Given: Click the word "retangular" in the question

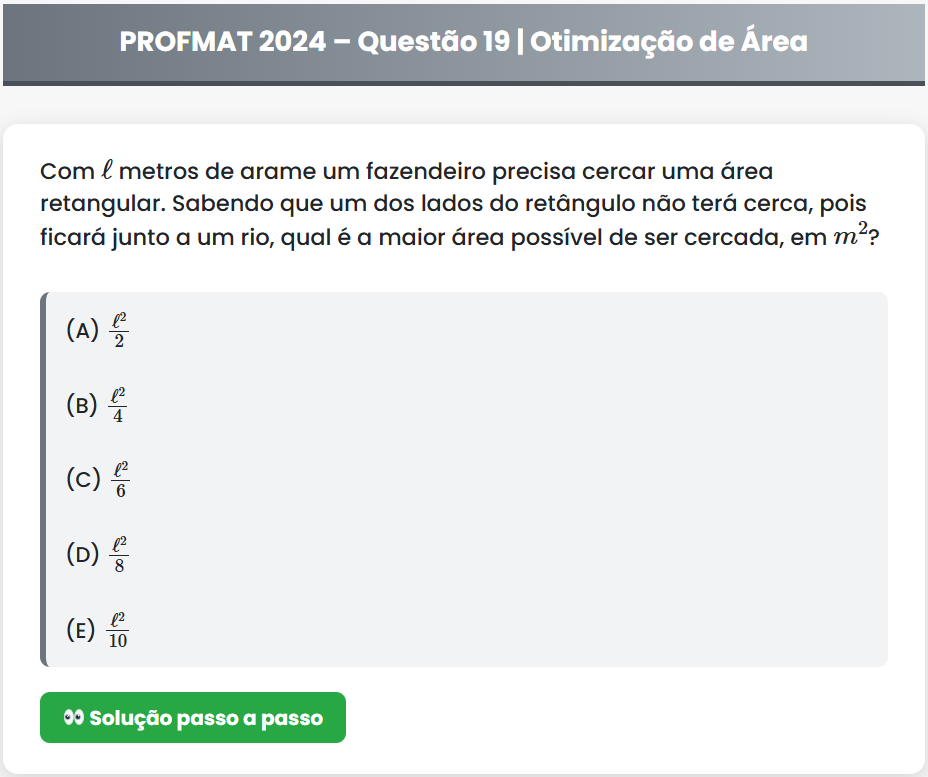Looking at the screenshot, I should pyautogui.click(x=101, y=205).
